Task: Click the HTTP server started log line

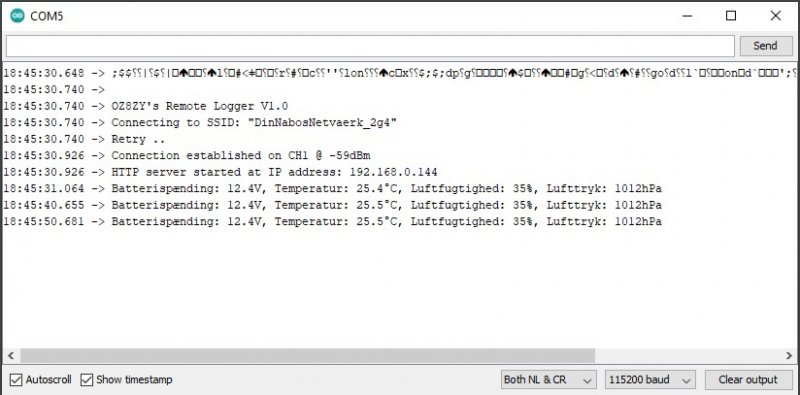Action: point(220,172)
